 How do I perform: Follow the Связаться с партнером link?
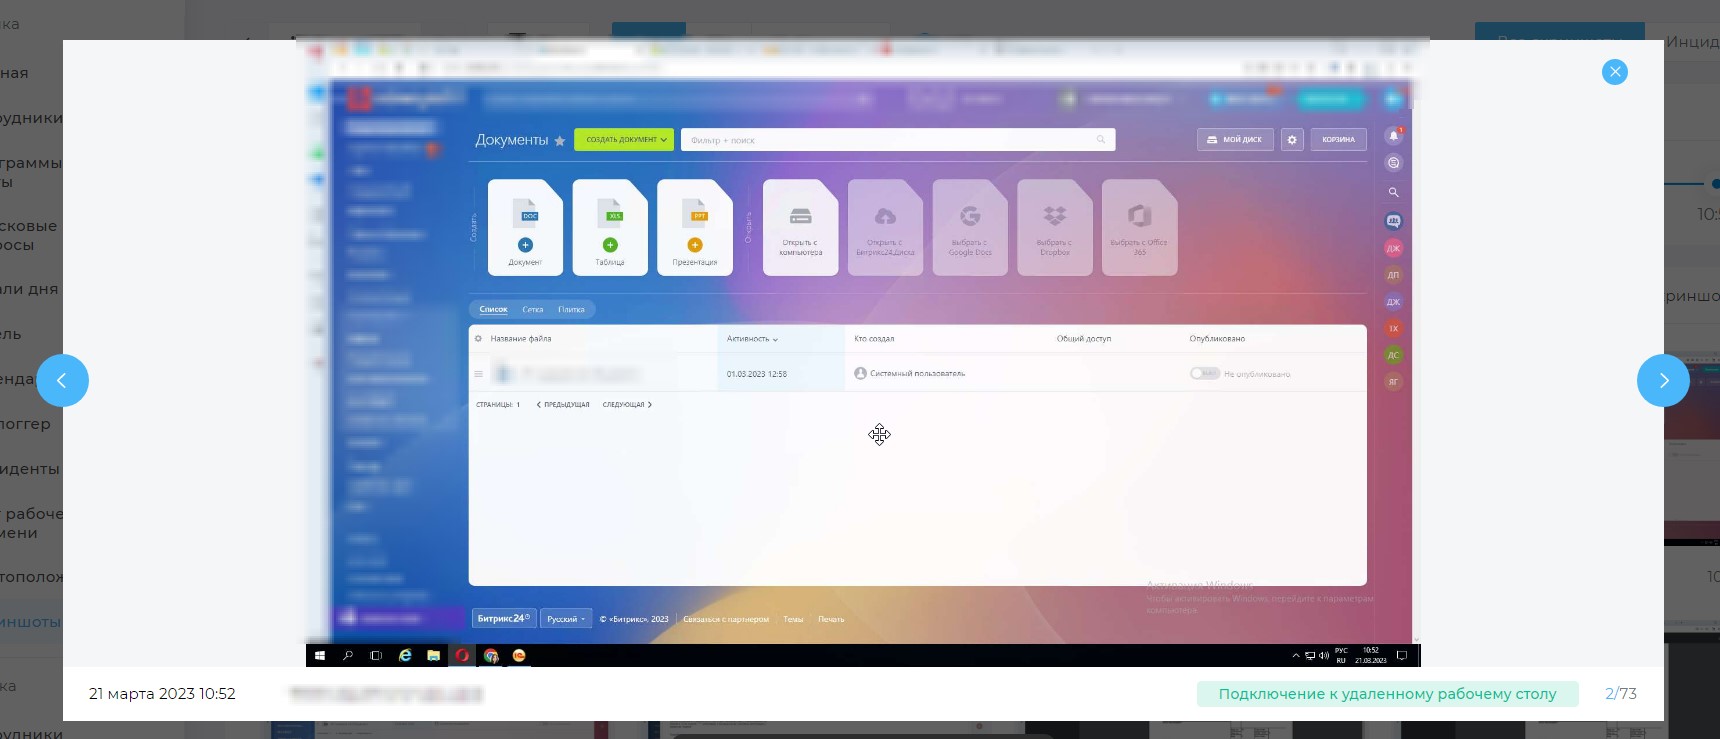tap(726, 620)
